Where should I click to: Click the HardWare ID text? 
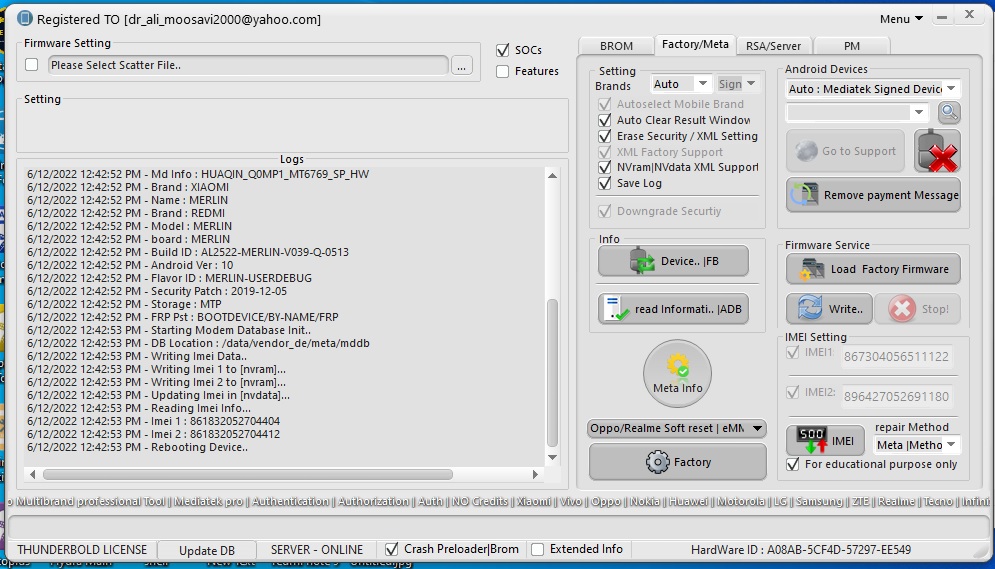click(801, 550)
